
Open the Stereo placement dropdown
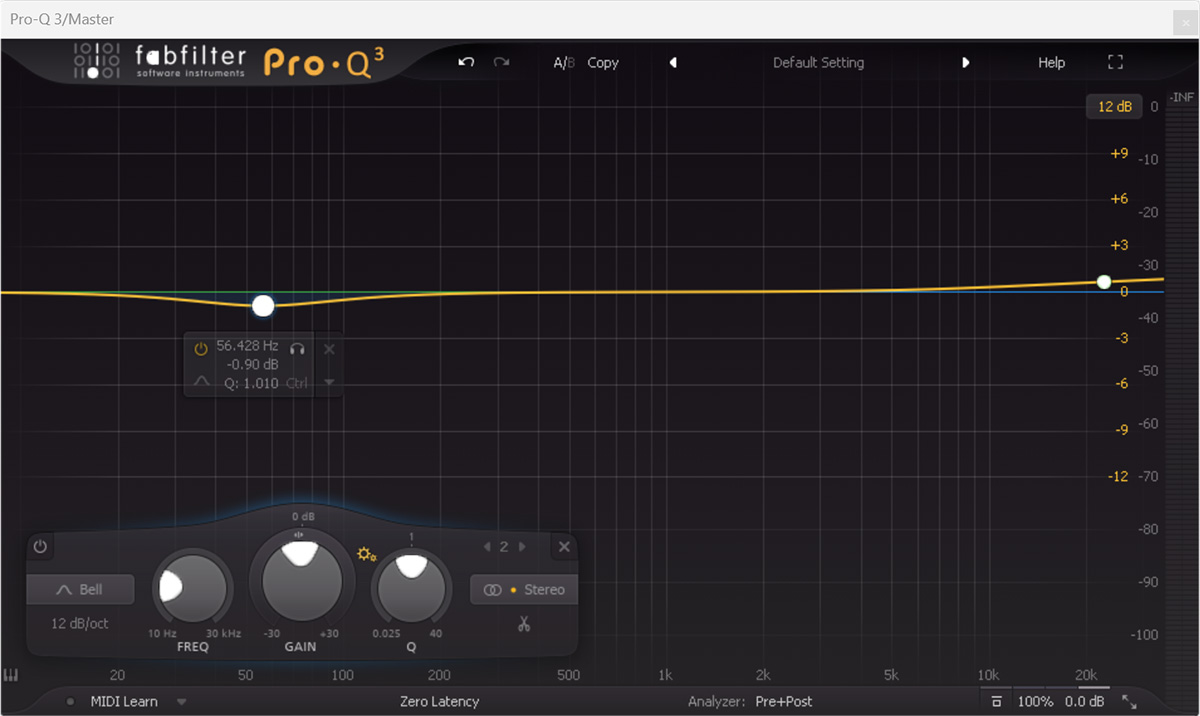[524, 590]
